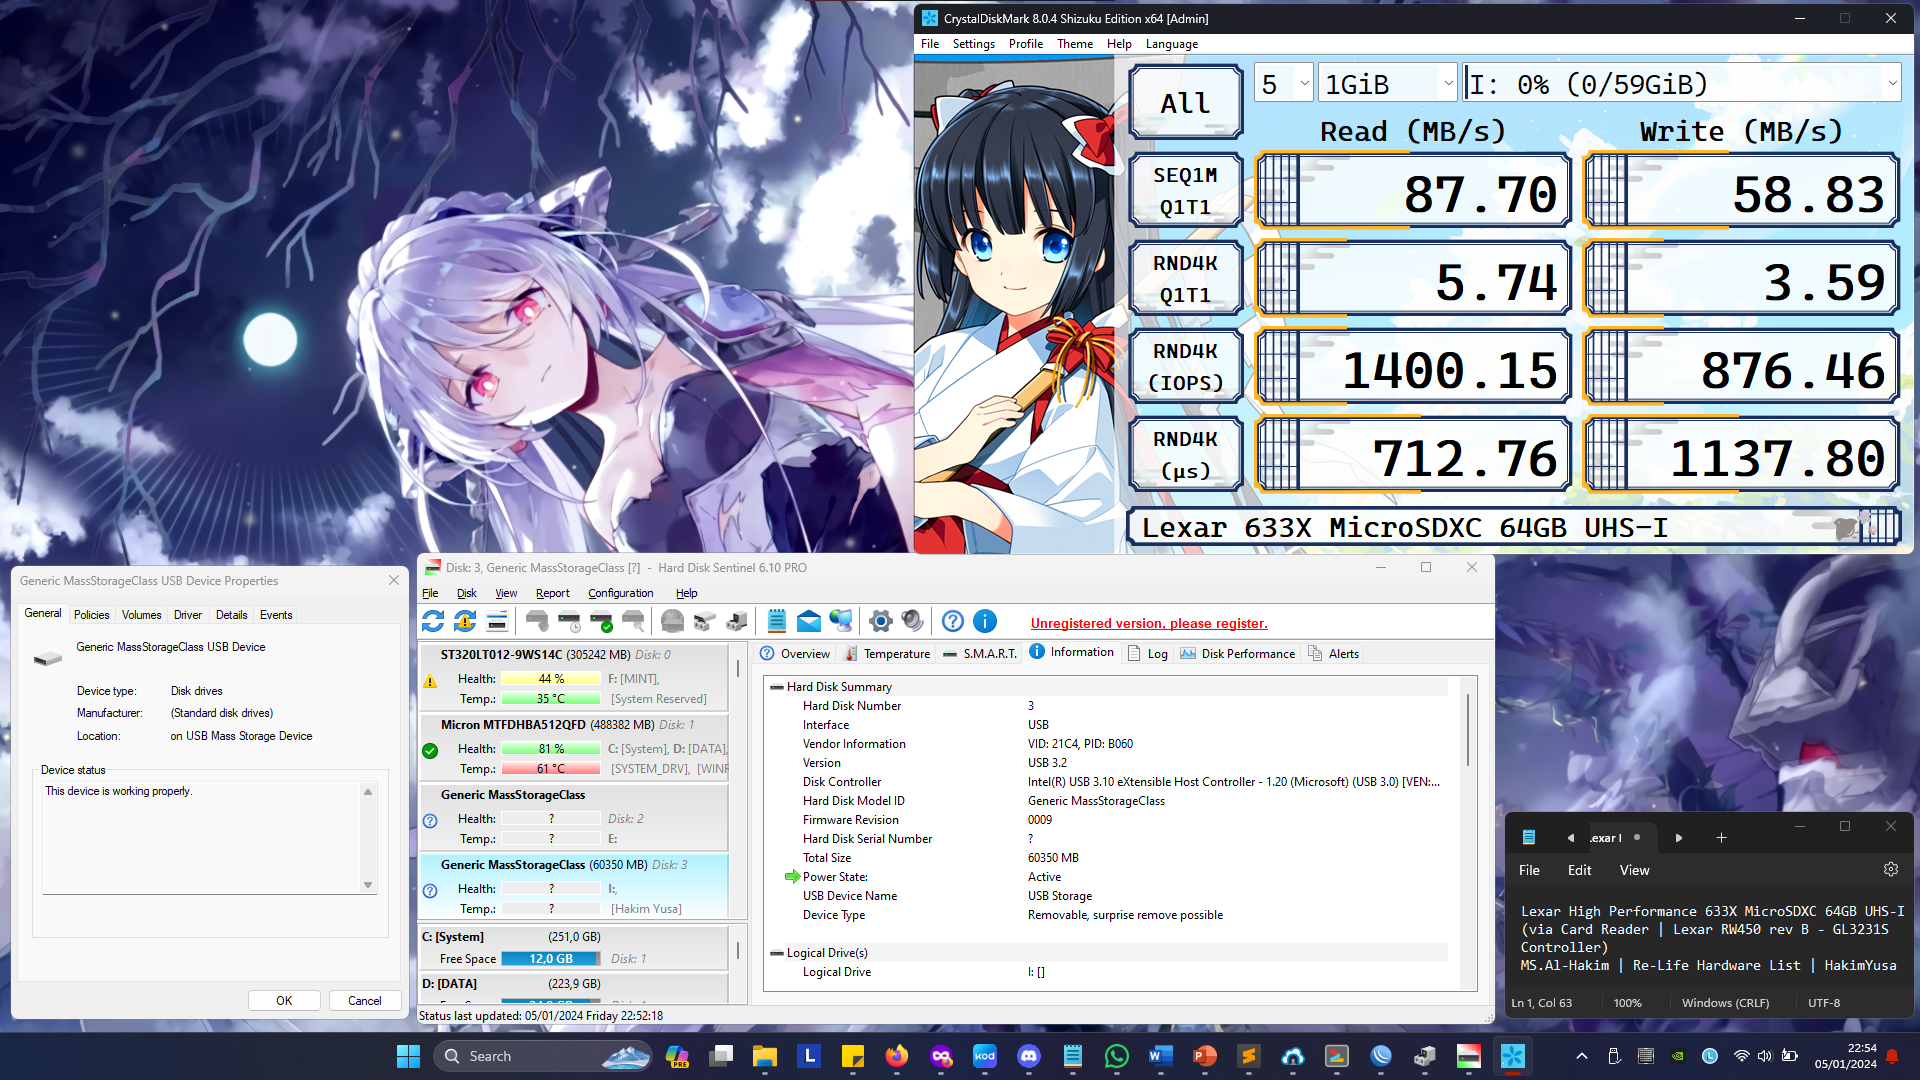Run the SEQ1M Q1T1 test button

coord(1185,190)
